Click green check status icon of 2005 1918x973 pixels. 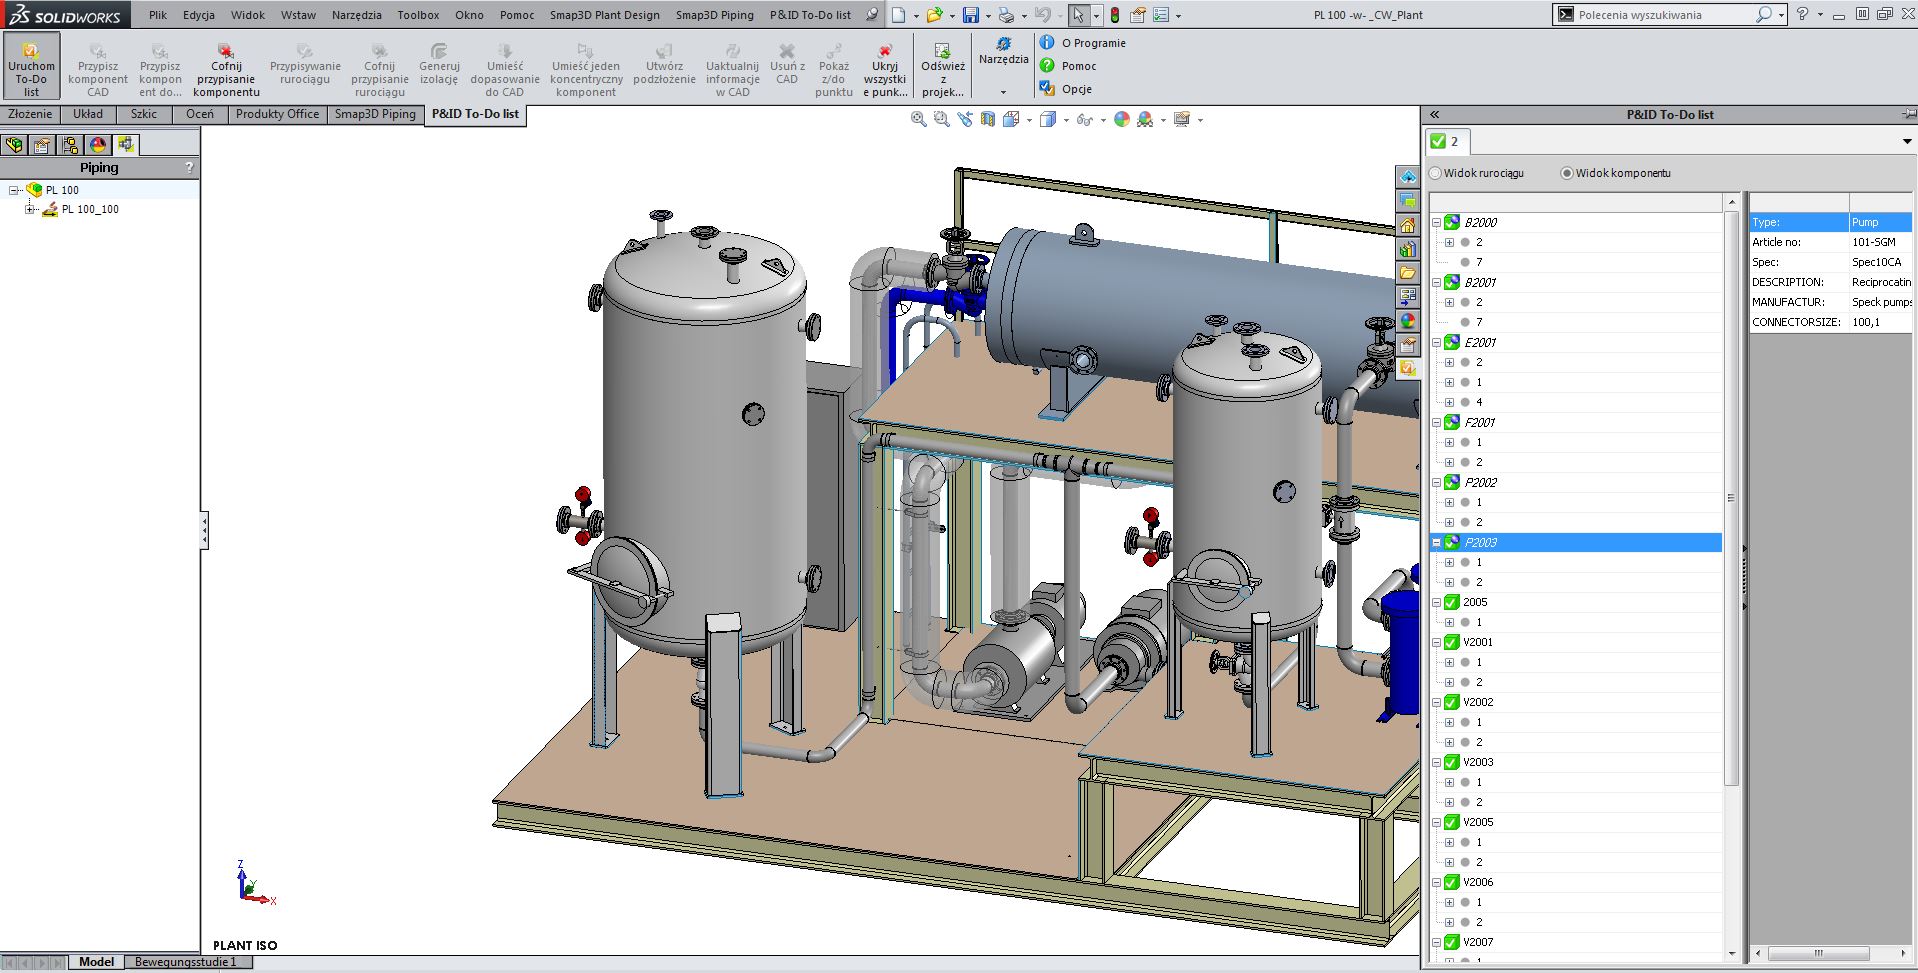[1451, 602]
